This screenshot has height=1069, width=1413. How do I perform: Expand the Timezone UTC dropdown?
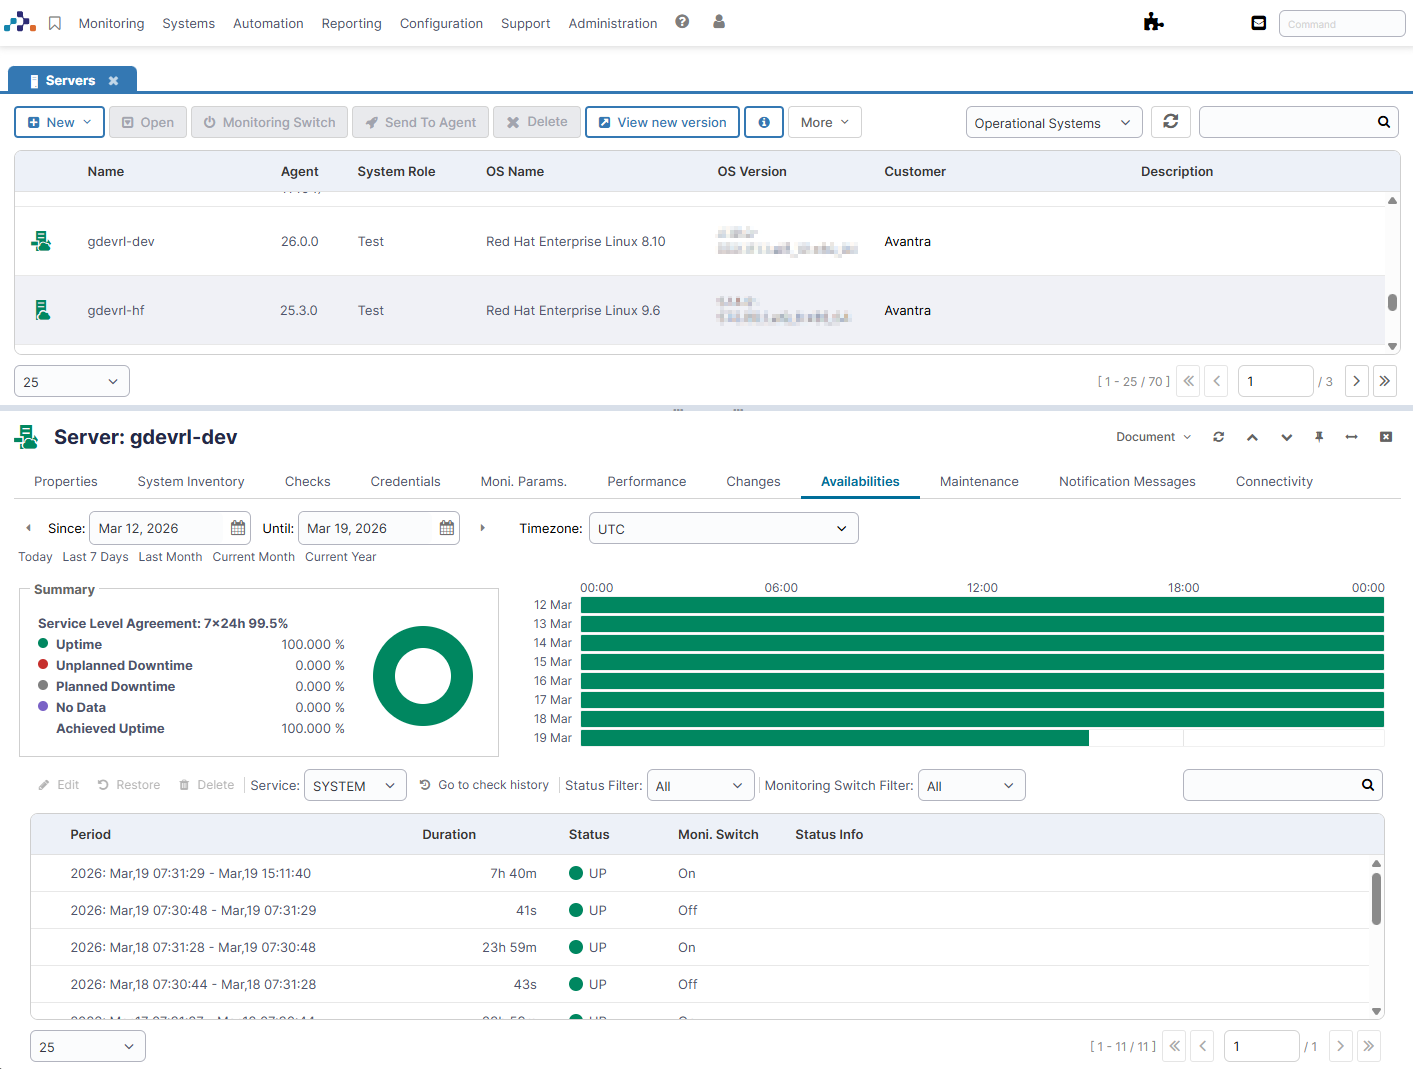pos(724,528)
